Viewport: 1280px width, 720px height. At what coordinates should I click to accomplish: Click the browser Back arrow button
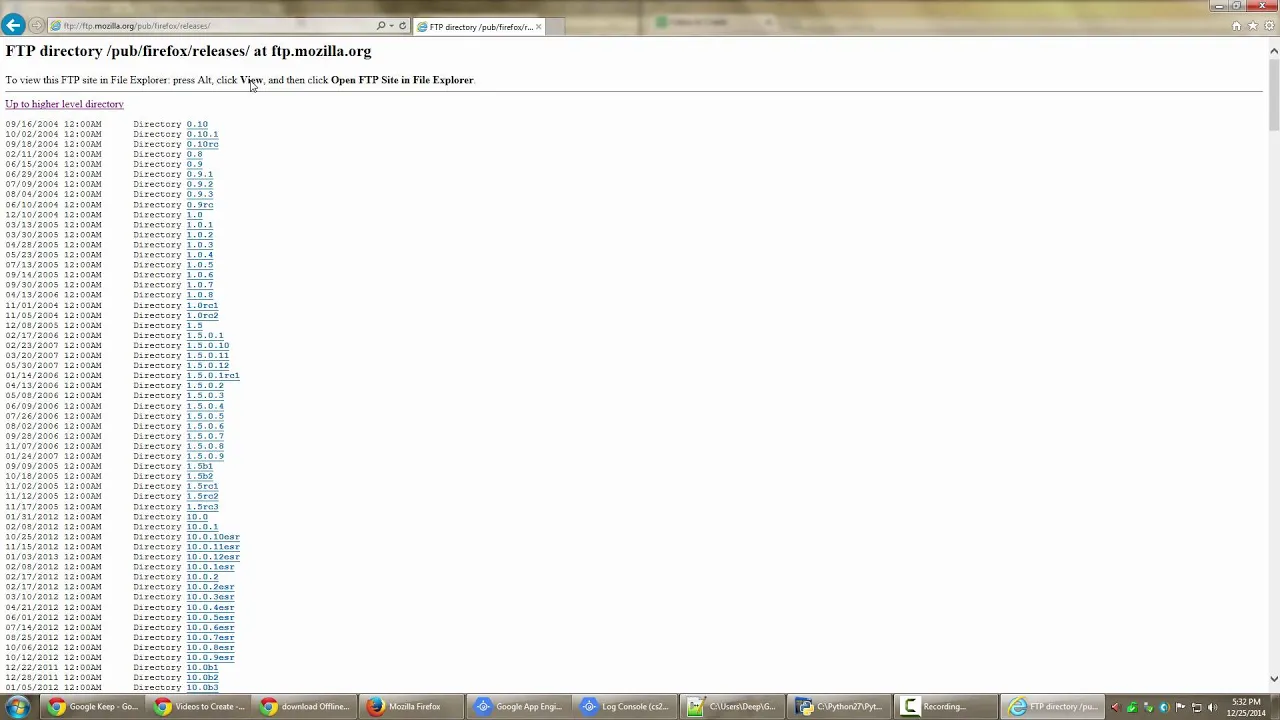click(13, 25)
